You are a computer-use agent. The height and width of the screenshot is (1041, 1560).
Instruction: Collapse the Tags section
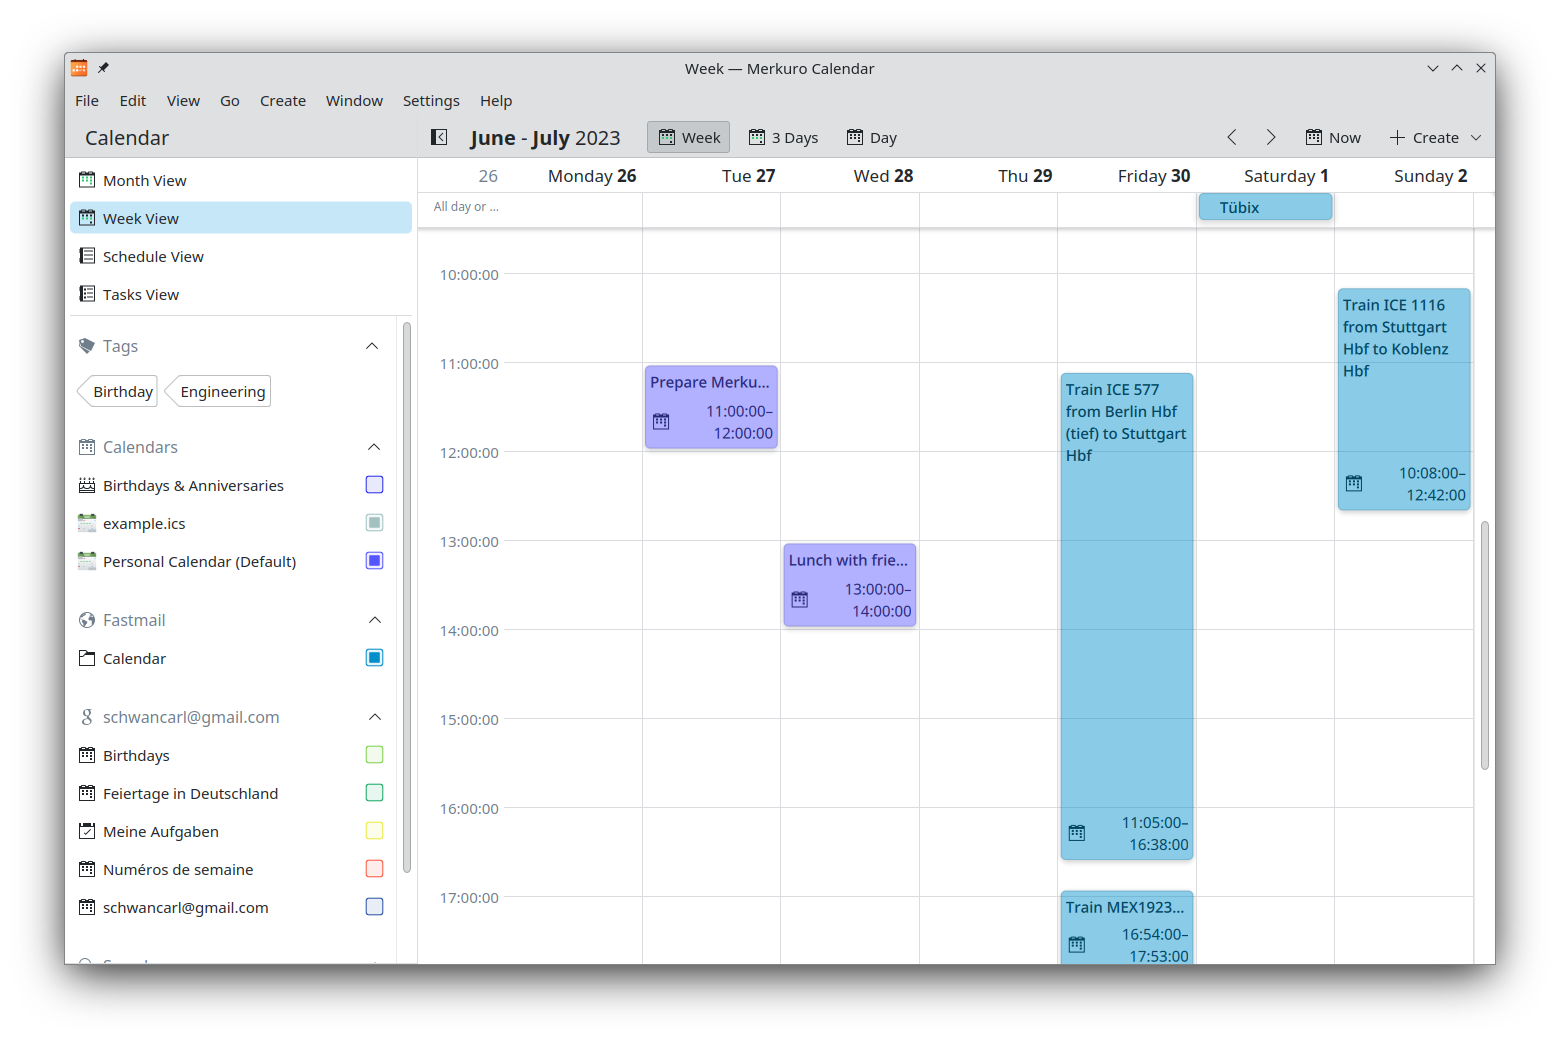(372, 346)
